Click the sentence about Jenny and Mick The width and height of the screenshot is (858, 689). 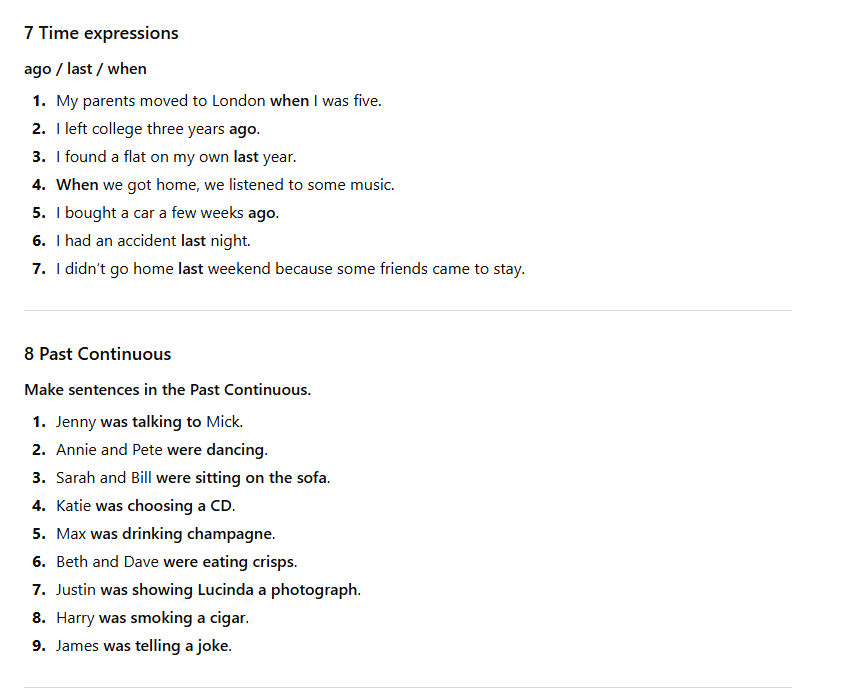(149, 422)
